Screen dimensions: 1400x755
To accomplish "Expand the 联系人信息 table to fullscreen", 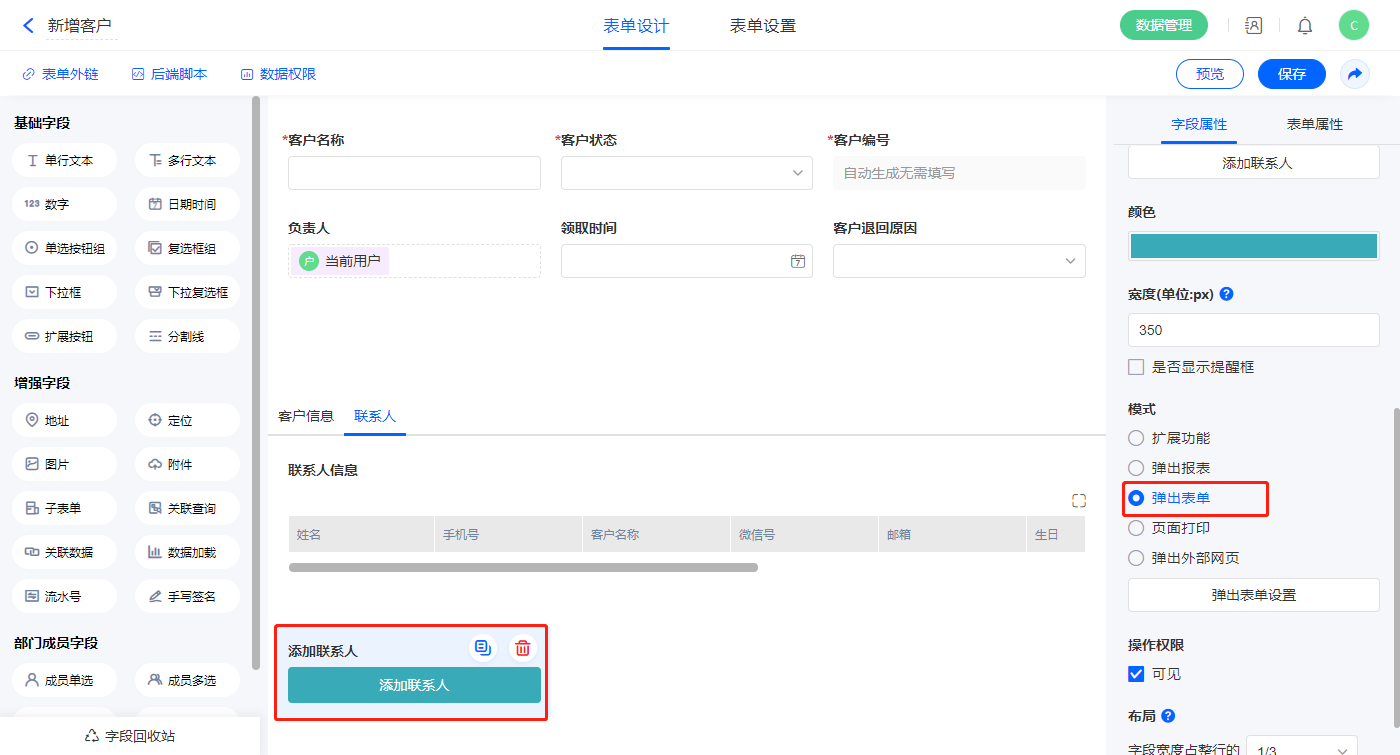I will point(1078,500).
